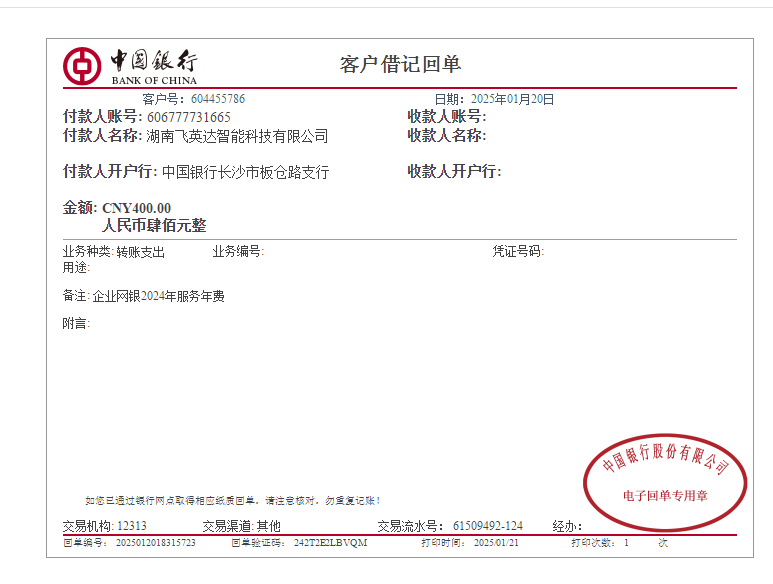
Task: Click transaction institution 12313
Action: pyautogui.click(x=132, y=526)
